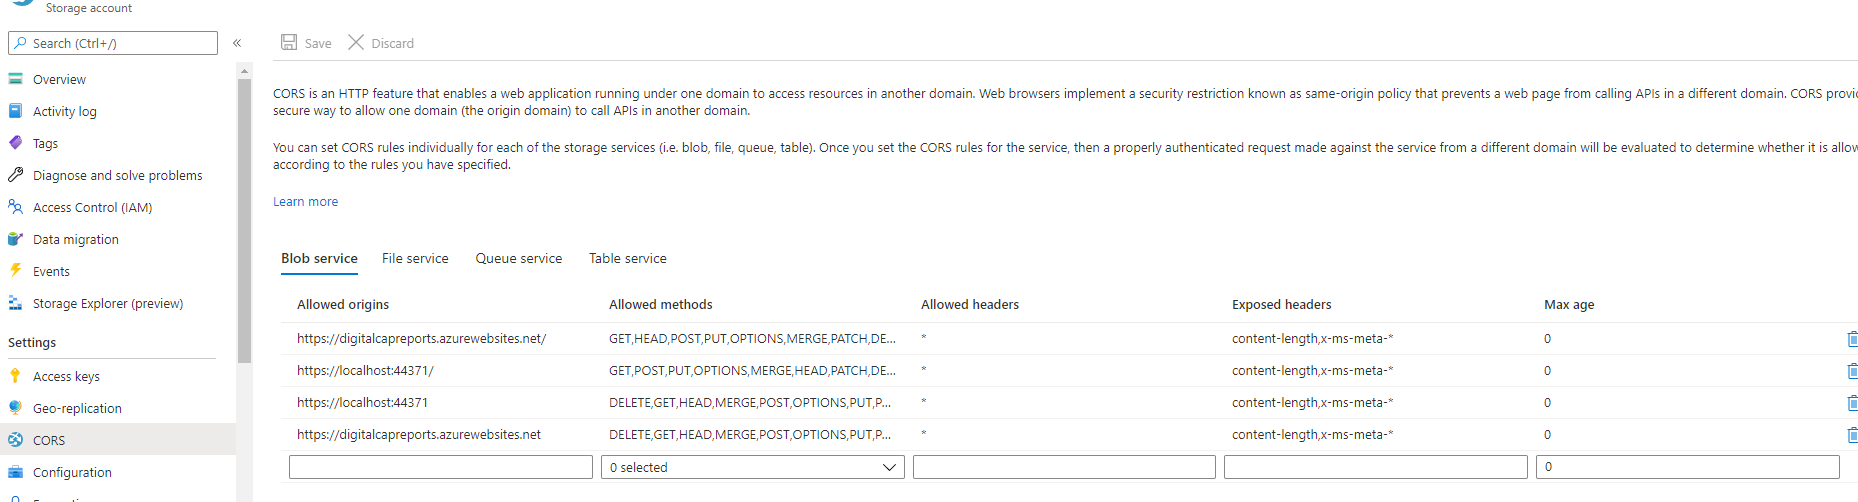This screenshot has height=502, width=1858.
Task: Follow the Learn more link
Action: [305, 202]
